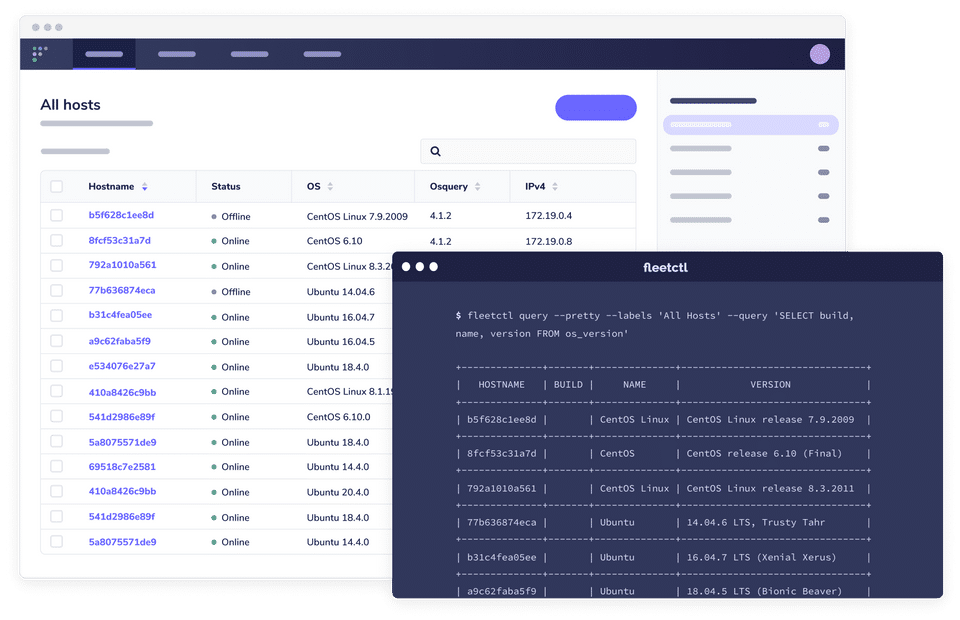The image size is (960, 620).
Task: Open the b31c4fea05ee host page
Action: point(120,315)
